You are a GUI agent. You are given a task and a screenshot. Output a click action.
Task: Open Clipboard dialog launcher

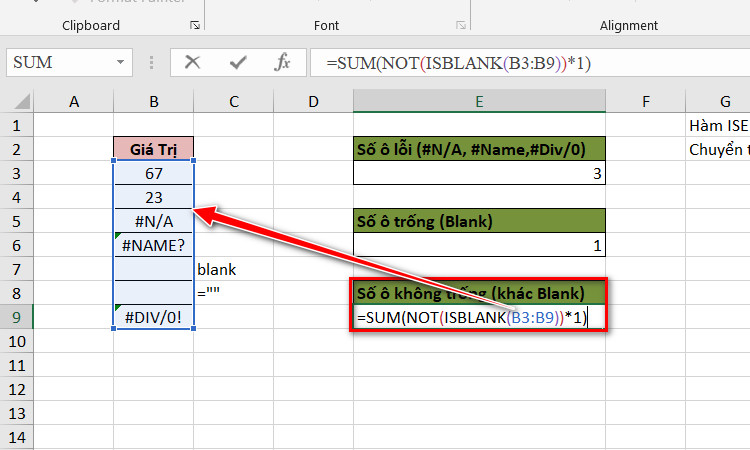point(195,25)
